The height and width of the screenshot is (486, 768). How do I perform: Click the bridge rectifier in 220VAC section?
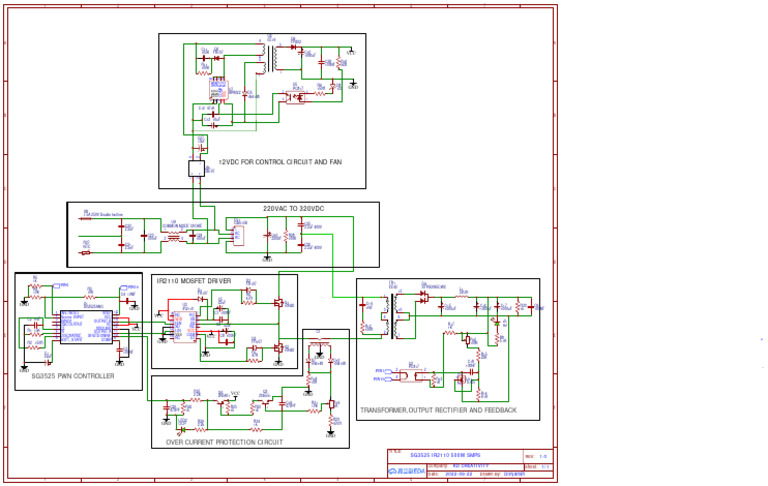coord(239,235)
